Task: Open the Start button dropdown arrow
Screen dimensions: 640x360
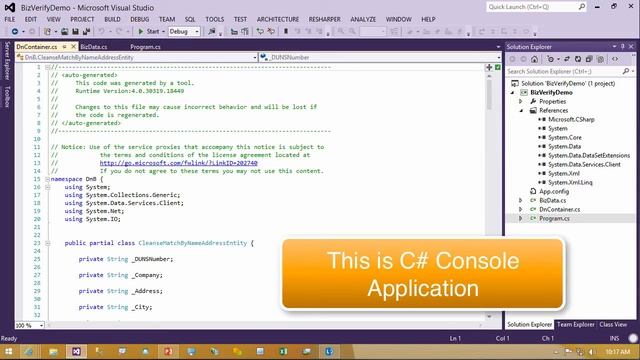Action: [163, 31]
